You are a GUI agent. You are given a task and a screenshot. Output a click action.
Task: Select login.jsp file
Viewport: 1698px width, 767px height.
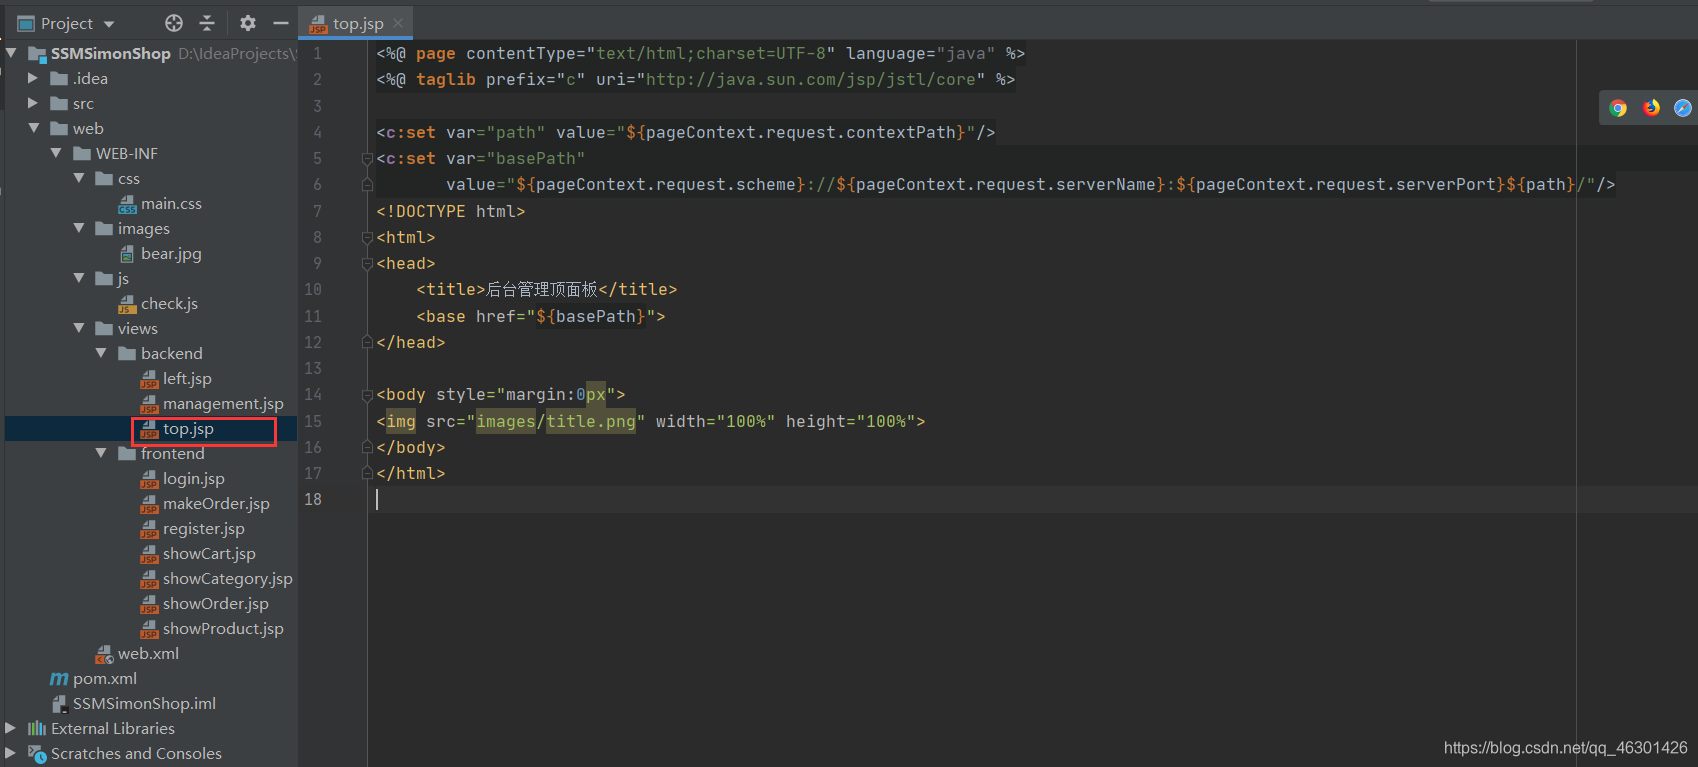183,478
